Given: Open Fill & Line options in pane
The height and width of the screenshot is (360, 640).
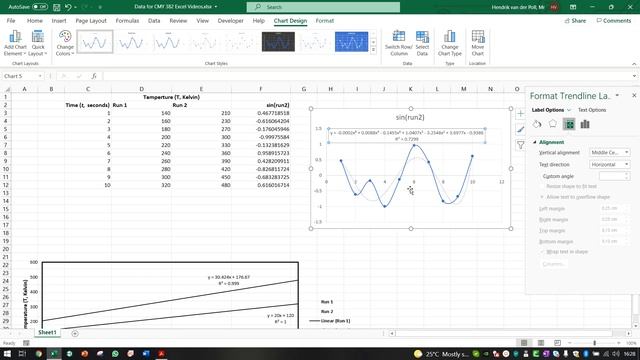Looking at the screenshot, I should point(537,124).
